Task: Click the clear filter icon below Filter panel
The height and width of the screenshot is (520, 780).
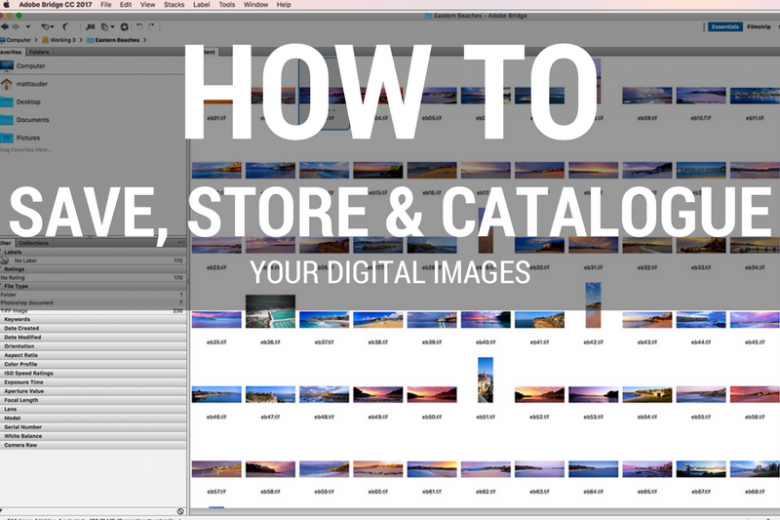Action: tap(180, 511)
